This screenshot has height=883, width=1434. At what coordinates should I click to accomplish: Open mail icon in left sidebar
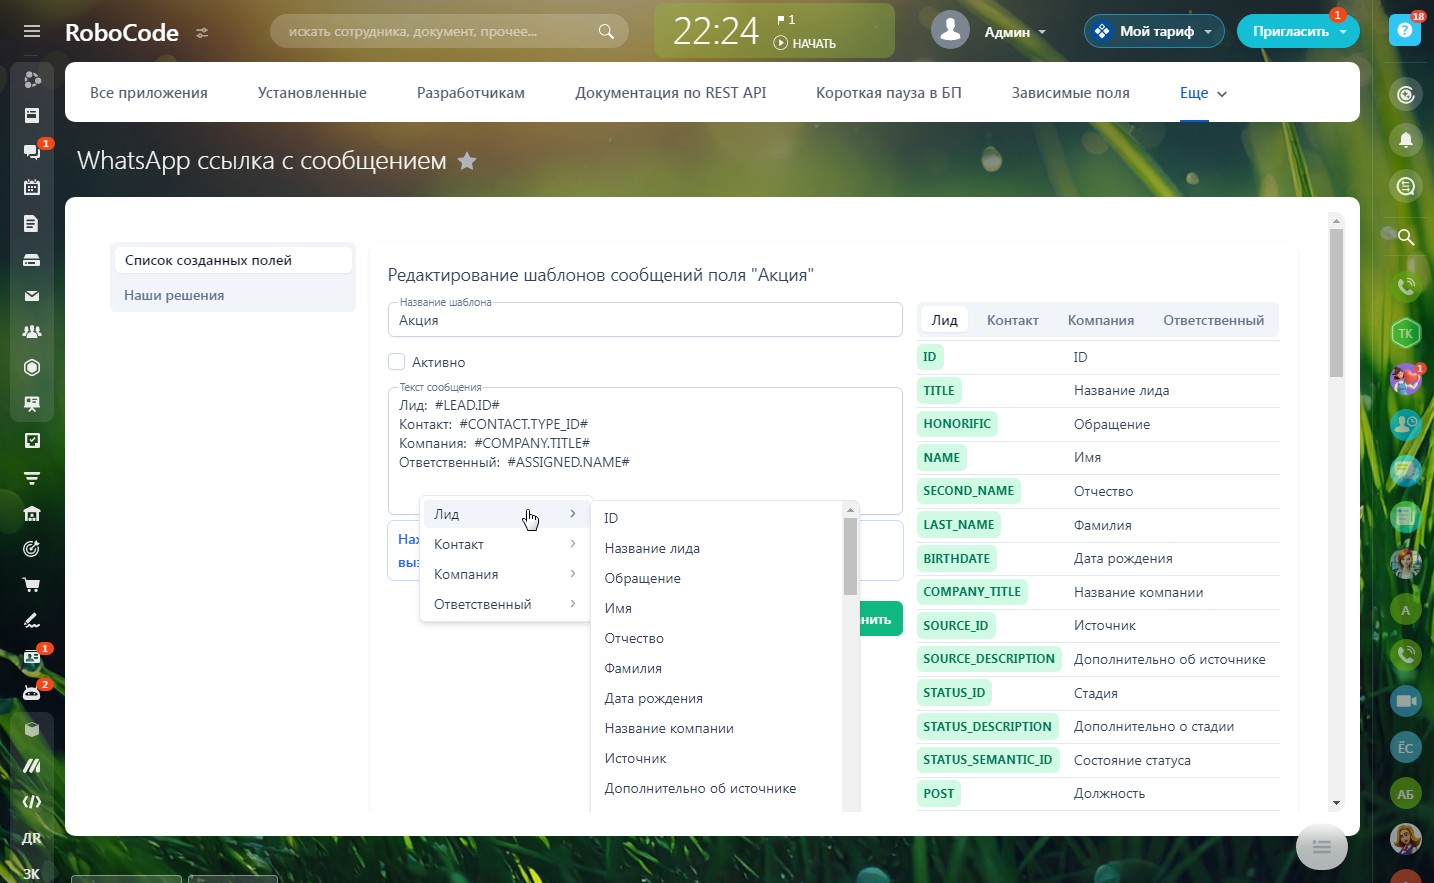click(x=32, y=295)
